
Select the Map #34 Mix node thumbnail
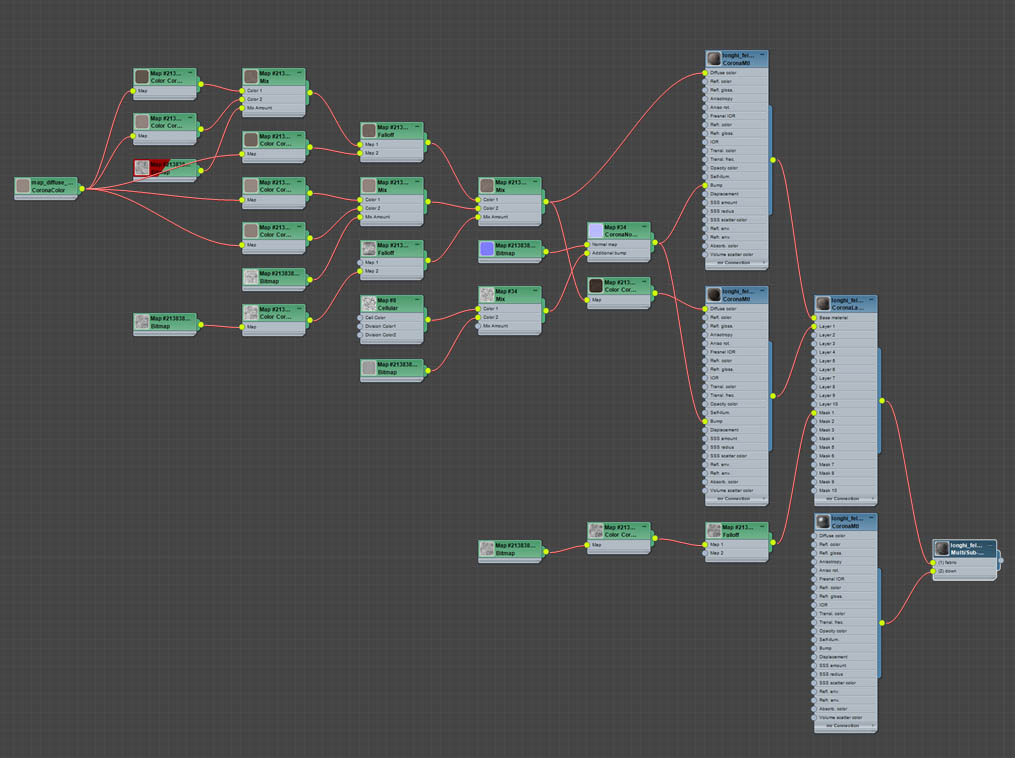(487, 295)
